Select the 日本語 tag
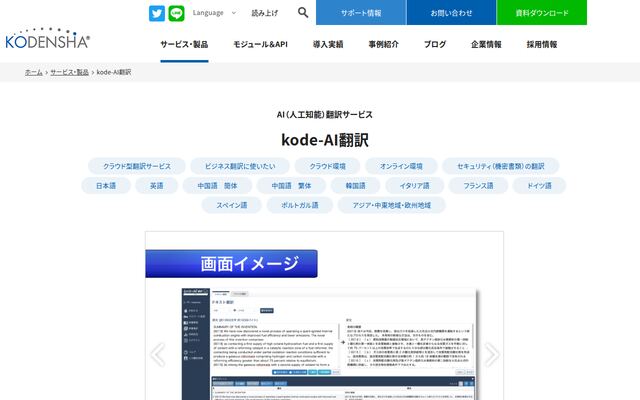The height and width of the screenshot is (400, 640). (x=106, y=186)
